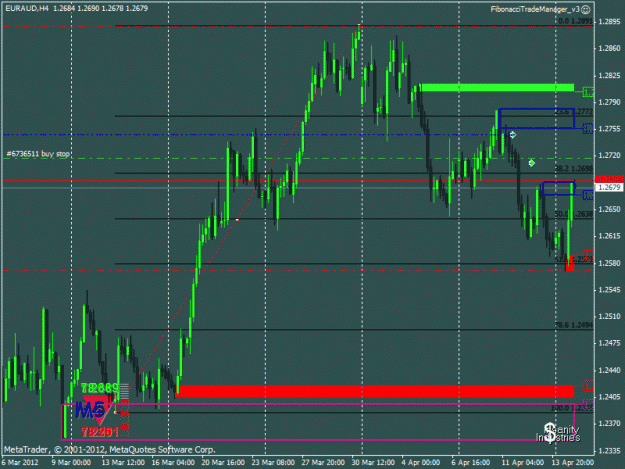Select the 38.2 1.2698 Fibonacci label

(574, 169)
